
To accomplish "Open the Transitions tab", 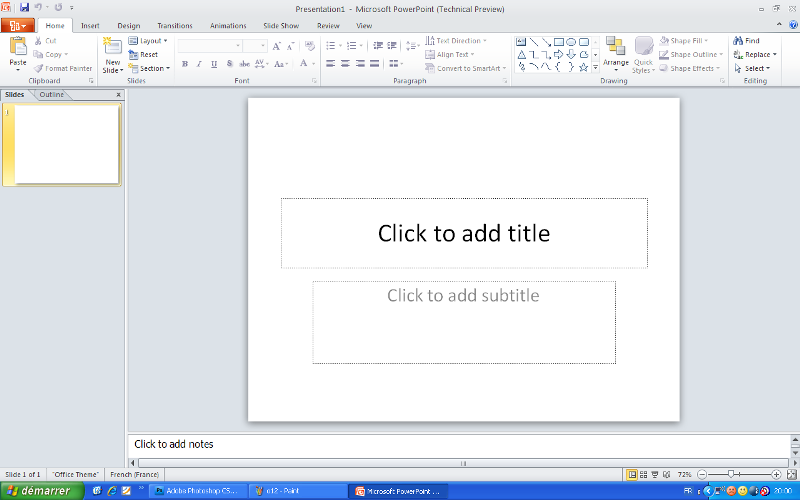I will 175,26.
